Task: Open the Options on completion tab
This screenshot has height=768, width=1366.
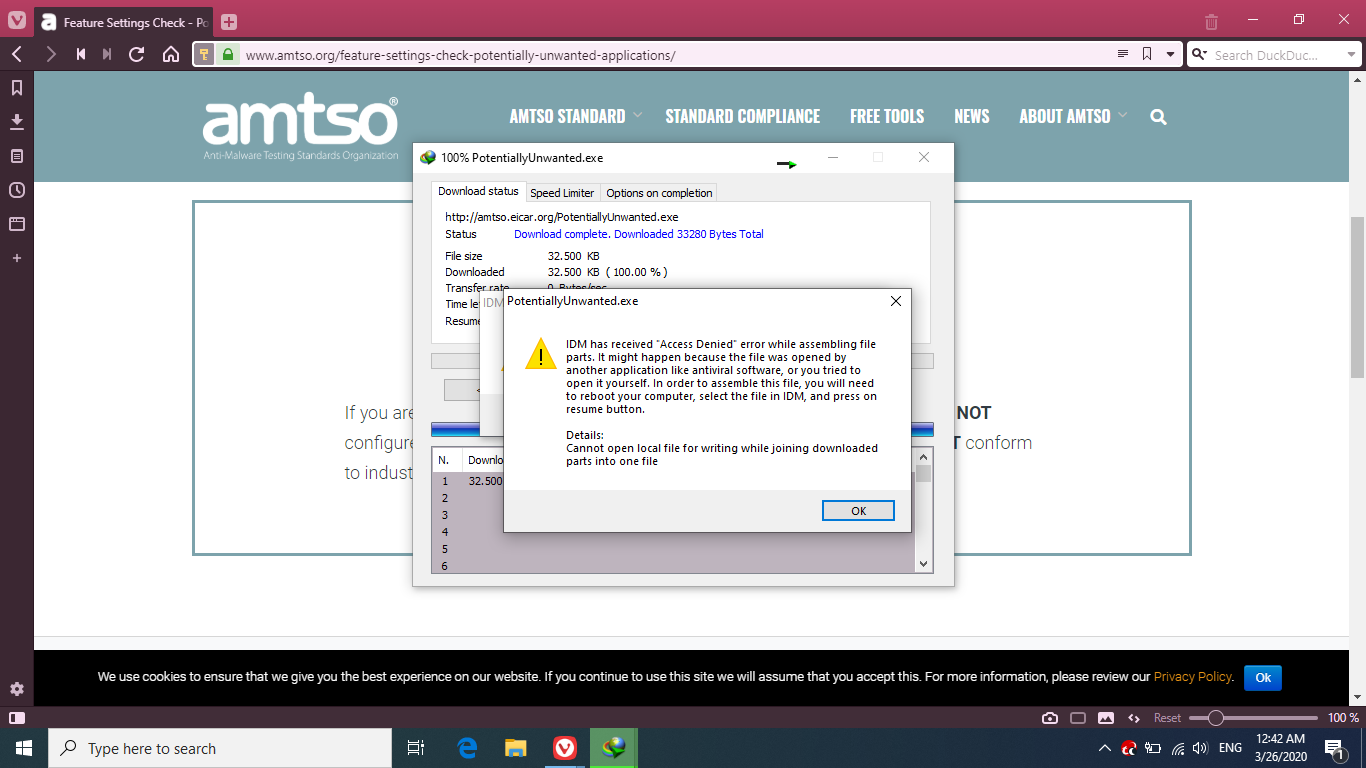Action: [659, 193]
